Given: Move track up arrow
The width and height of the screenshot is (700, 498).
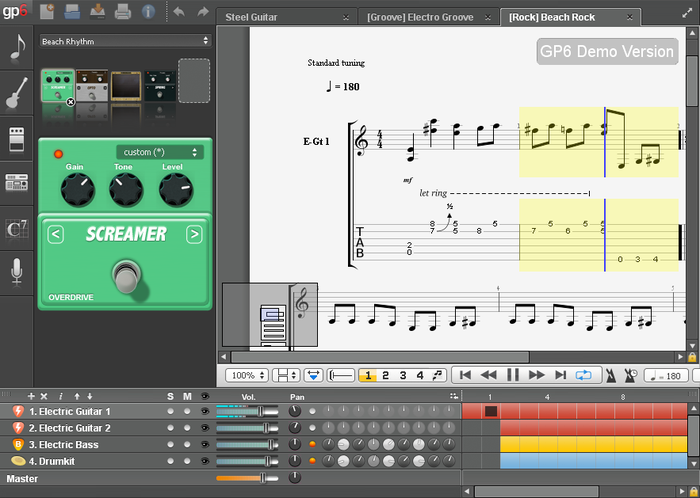Looking at the screenshot, I should pyautogui.click(x=77, y=396).
